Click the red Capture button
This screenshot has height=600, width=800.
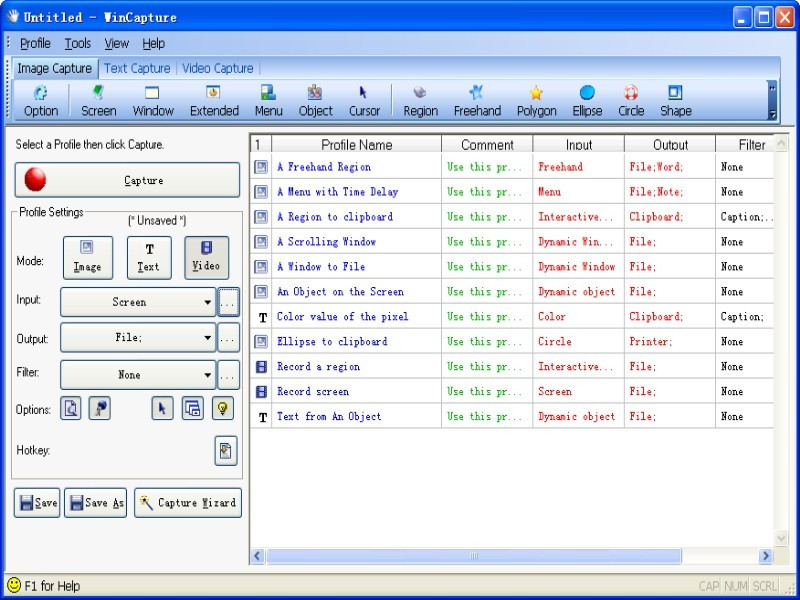127,180
